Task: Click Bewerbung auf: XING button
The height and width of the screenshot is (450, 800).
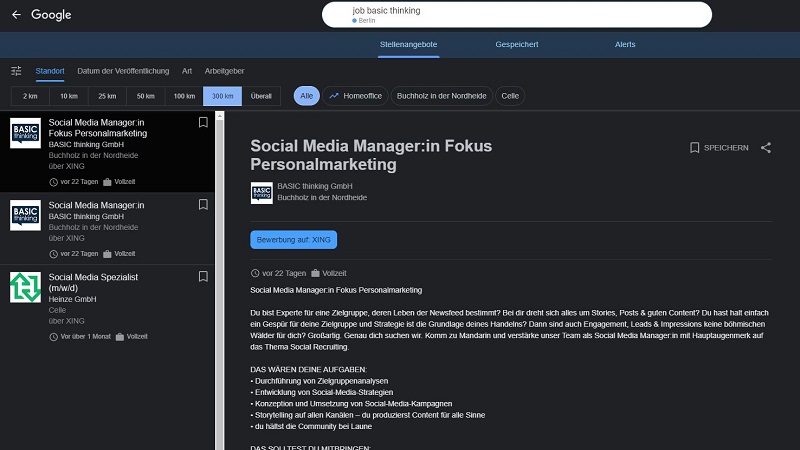Action: click(x=293, y=240)
